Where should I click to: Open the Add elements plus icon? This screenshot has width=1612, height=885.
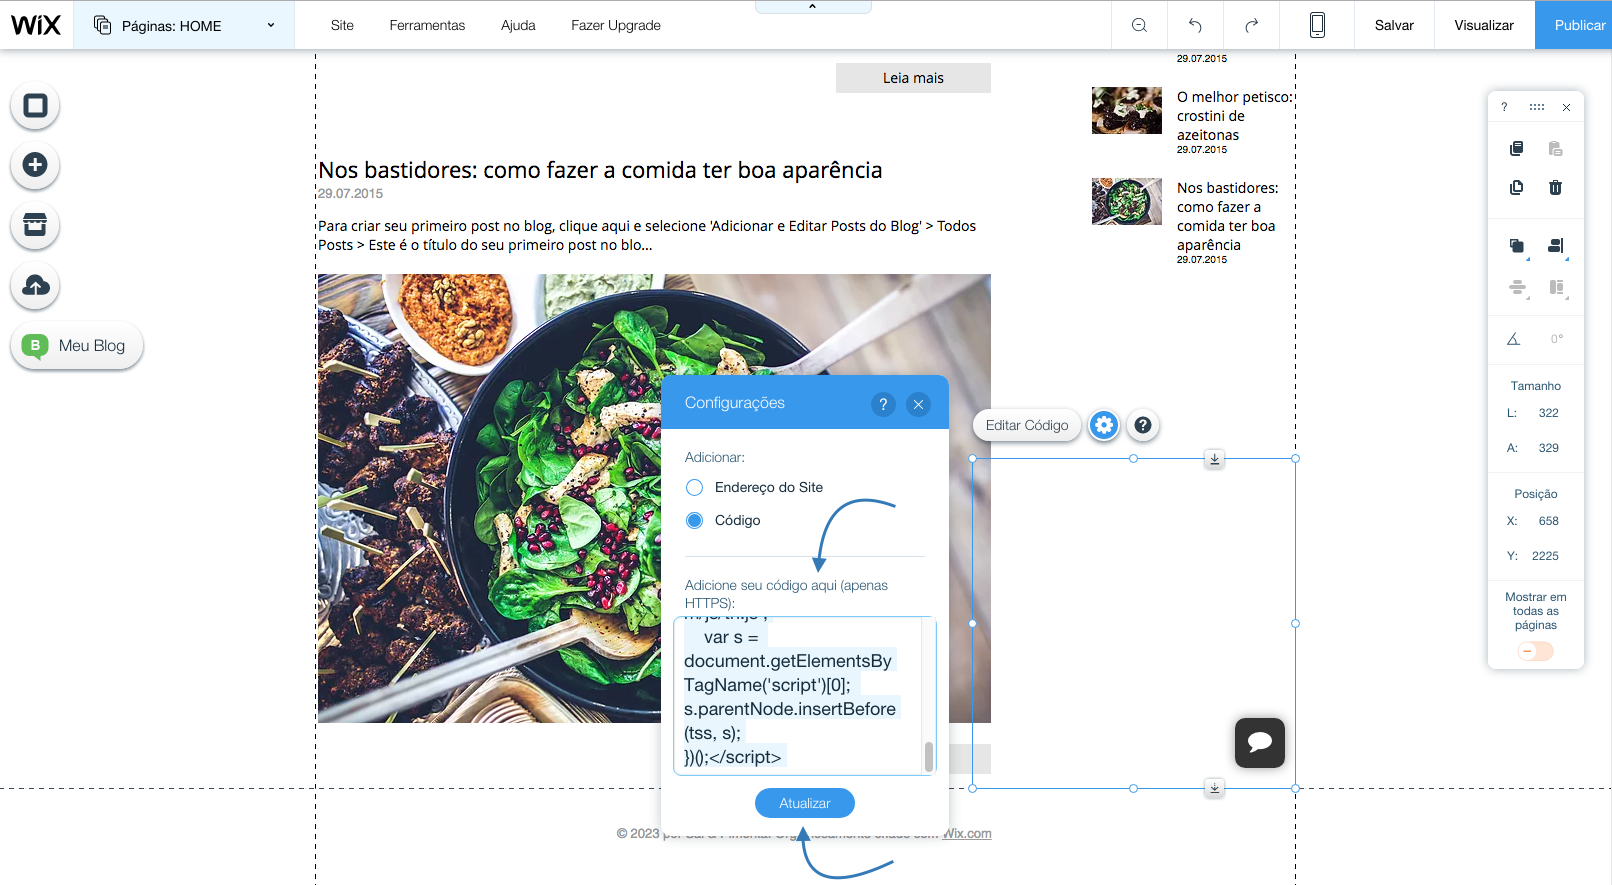(x=35, y=165)
